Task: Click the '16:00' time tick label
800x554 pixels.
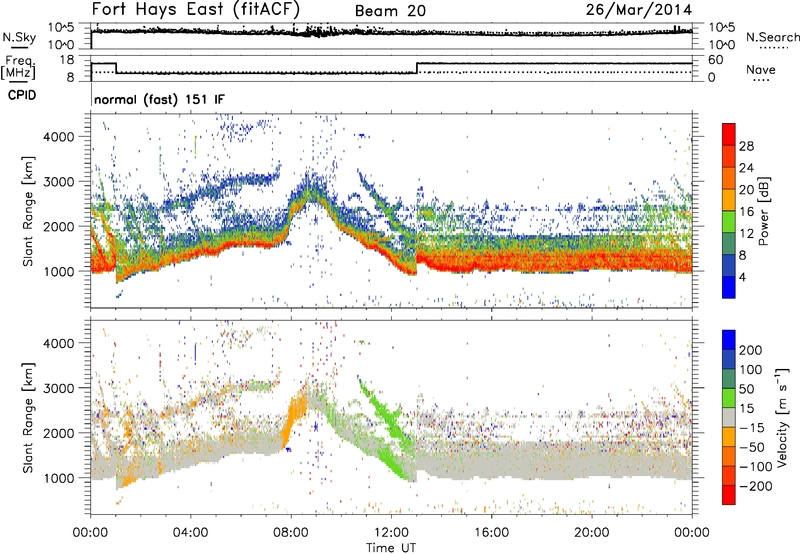Action: (x=491, y=533)
